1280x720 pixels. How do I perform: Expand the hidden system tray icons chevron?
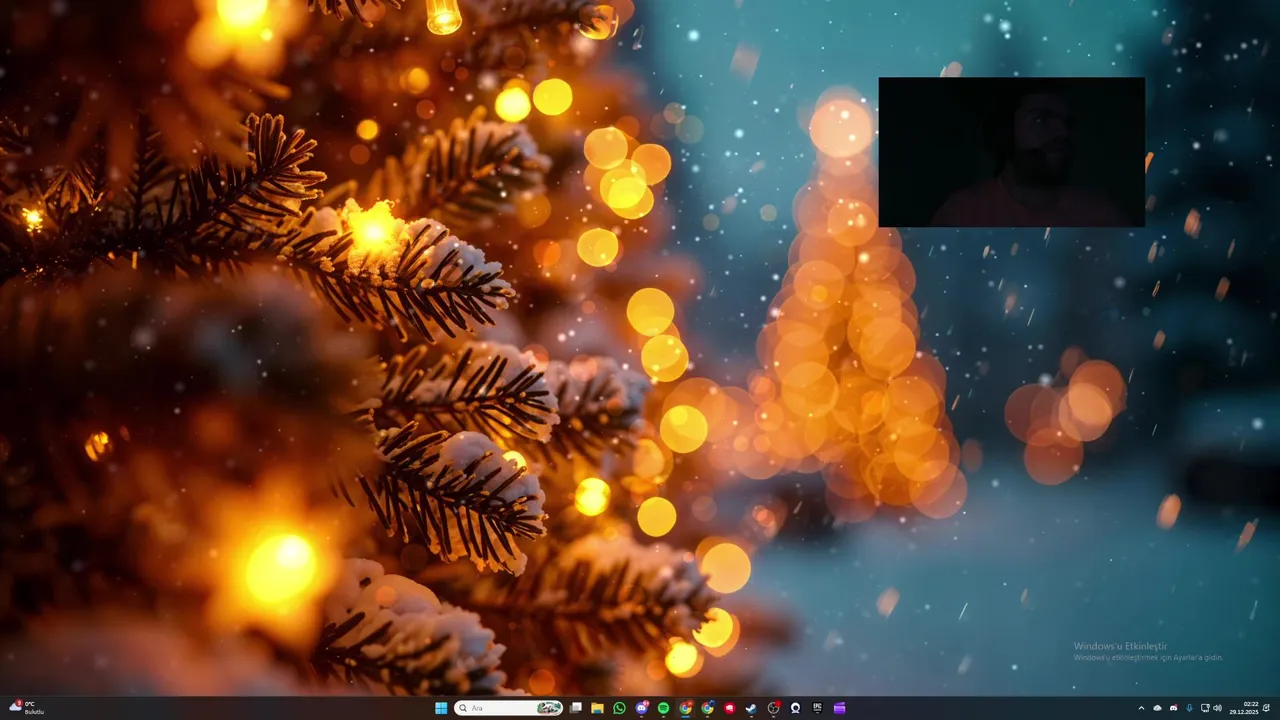pyautogui.click(x=1141, y=708)
